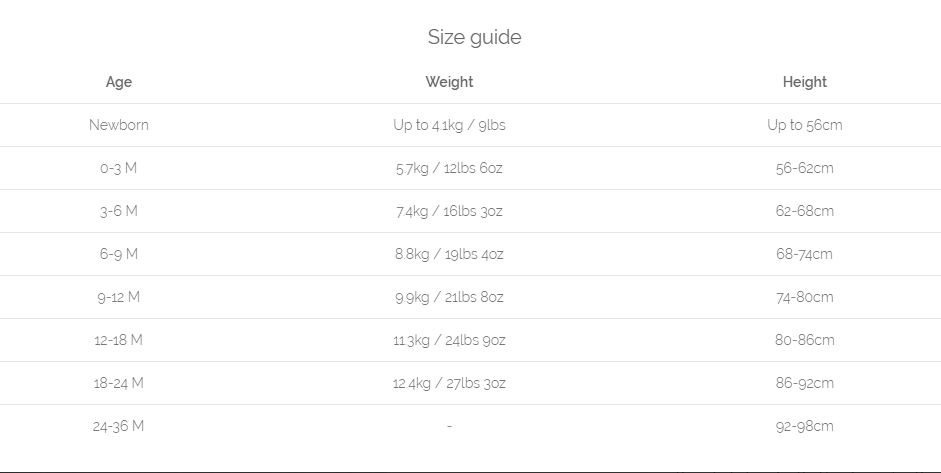This screenshot has width=941, height=473.
Task: Click the 12-18 M age cell
Action: pyautogui.click(x=119, y=340)
